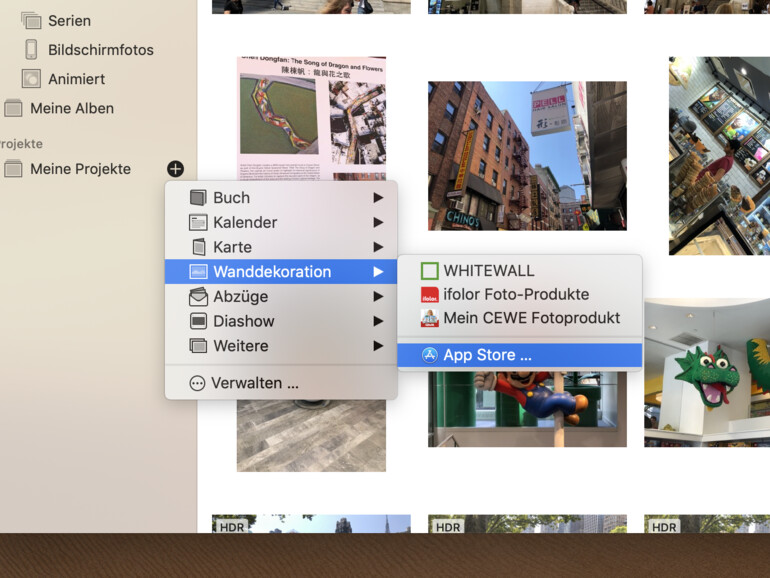Expand the Buch submenu arrow

(378, 197)
